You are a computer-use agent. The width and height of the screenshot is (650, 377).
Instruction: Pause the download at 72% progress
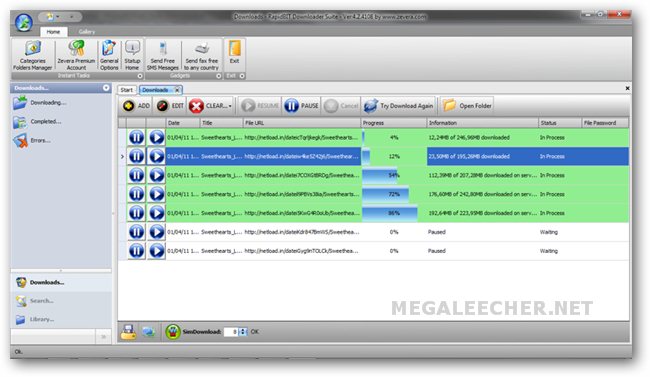[x=136, y=194]
